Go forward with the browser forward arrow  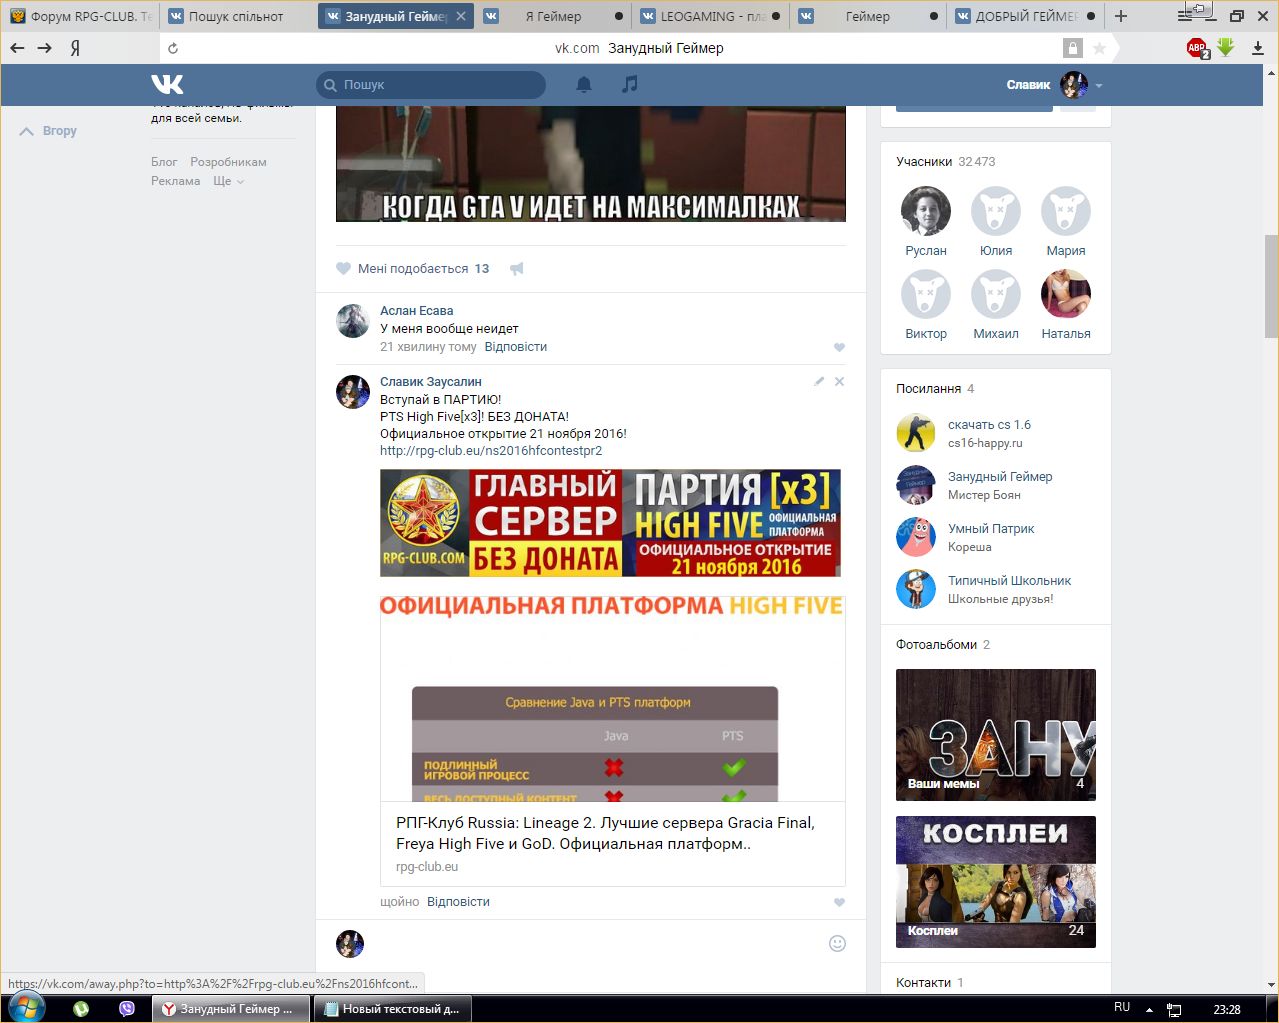[45, 48]
